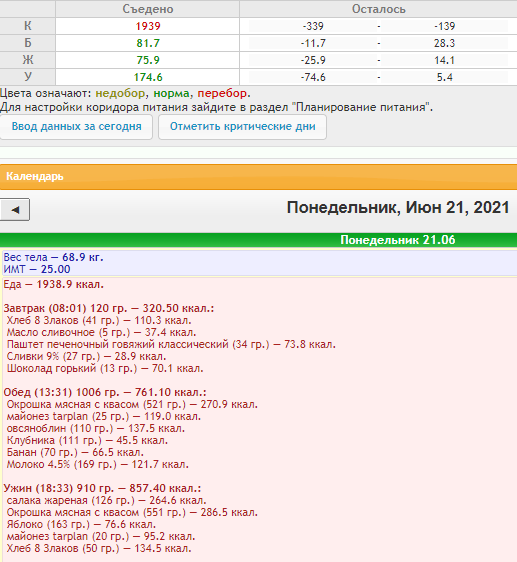Click 'Отметить критические дни' button
This screenshot has height=562, width=517.
[242, 127]
